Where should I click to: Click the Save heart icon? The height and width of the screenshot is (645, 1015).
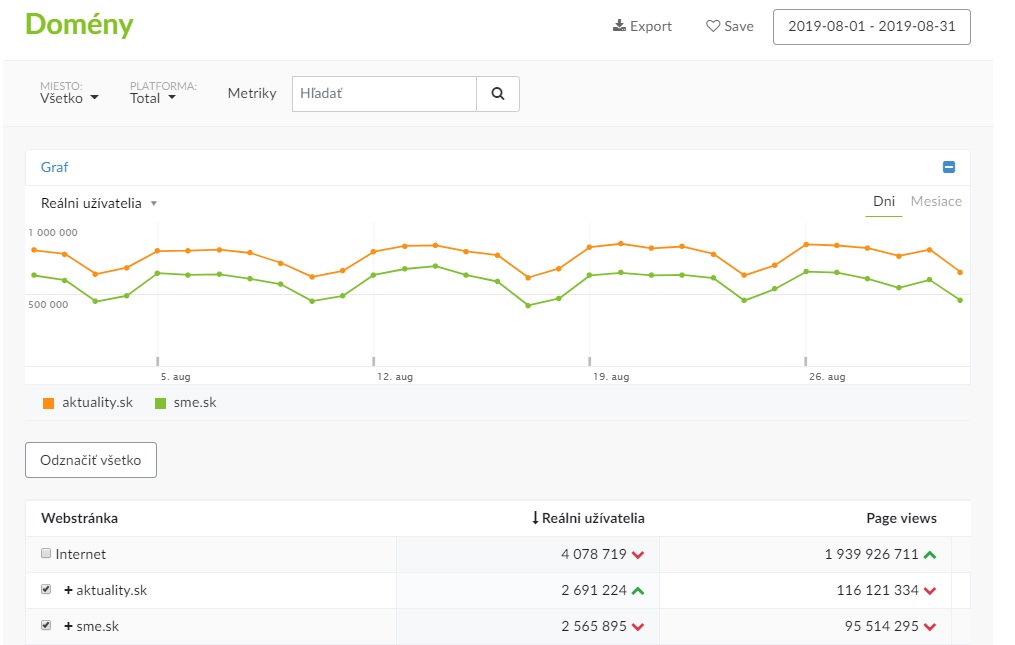pos(713,26)
